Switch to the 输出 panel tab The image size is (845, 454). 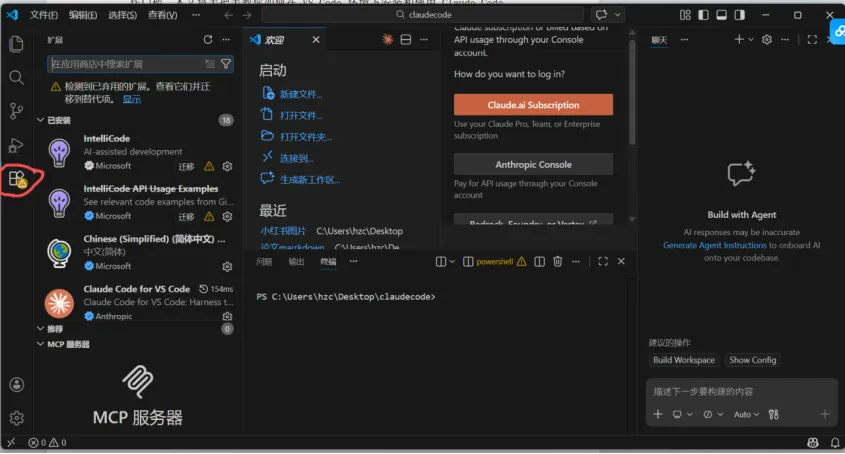(x=296, y=262)
